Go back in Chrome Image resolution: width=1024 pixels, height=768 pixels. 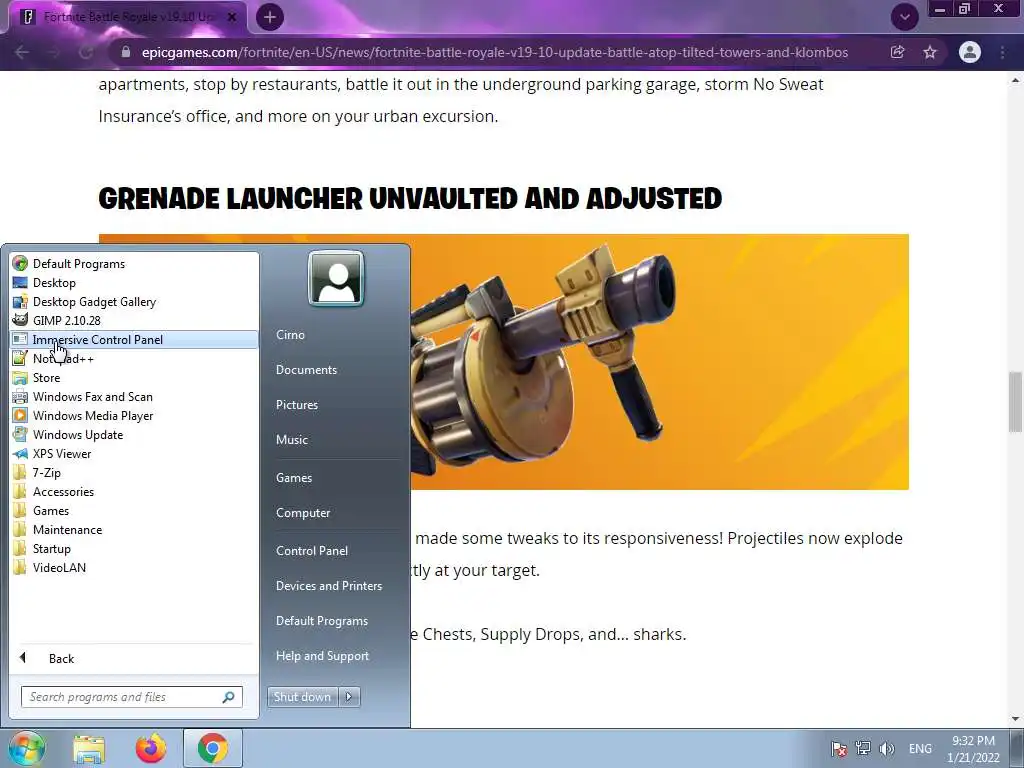point(22,52)
